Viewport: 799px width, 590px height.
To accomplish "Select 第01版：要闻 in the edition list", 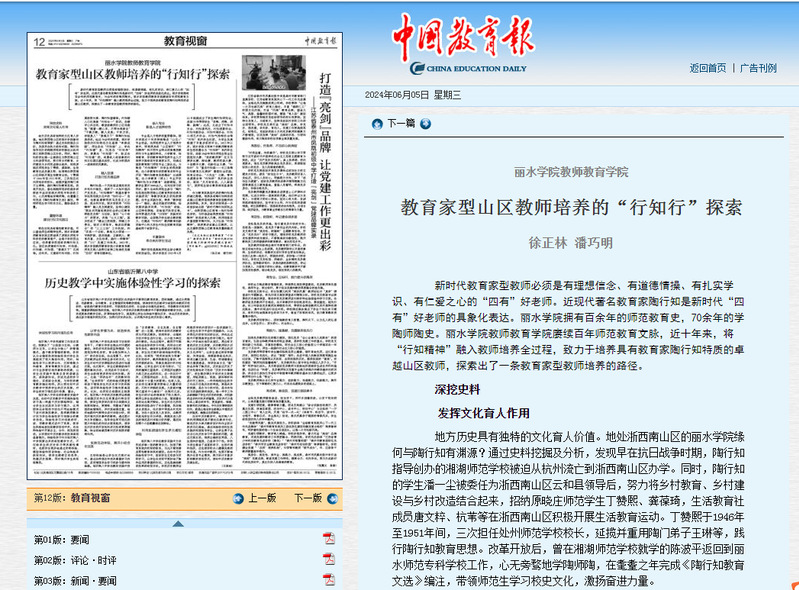I will click(62, 540).
